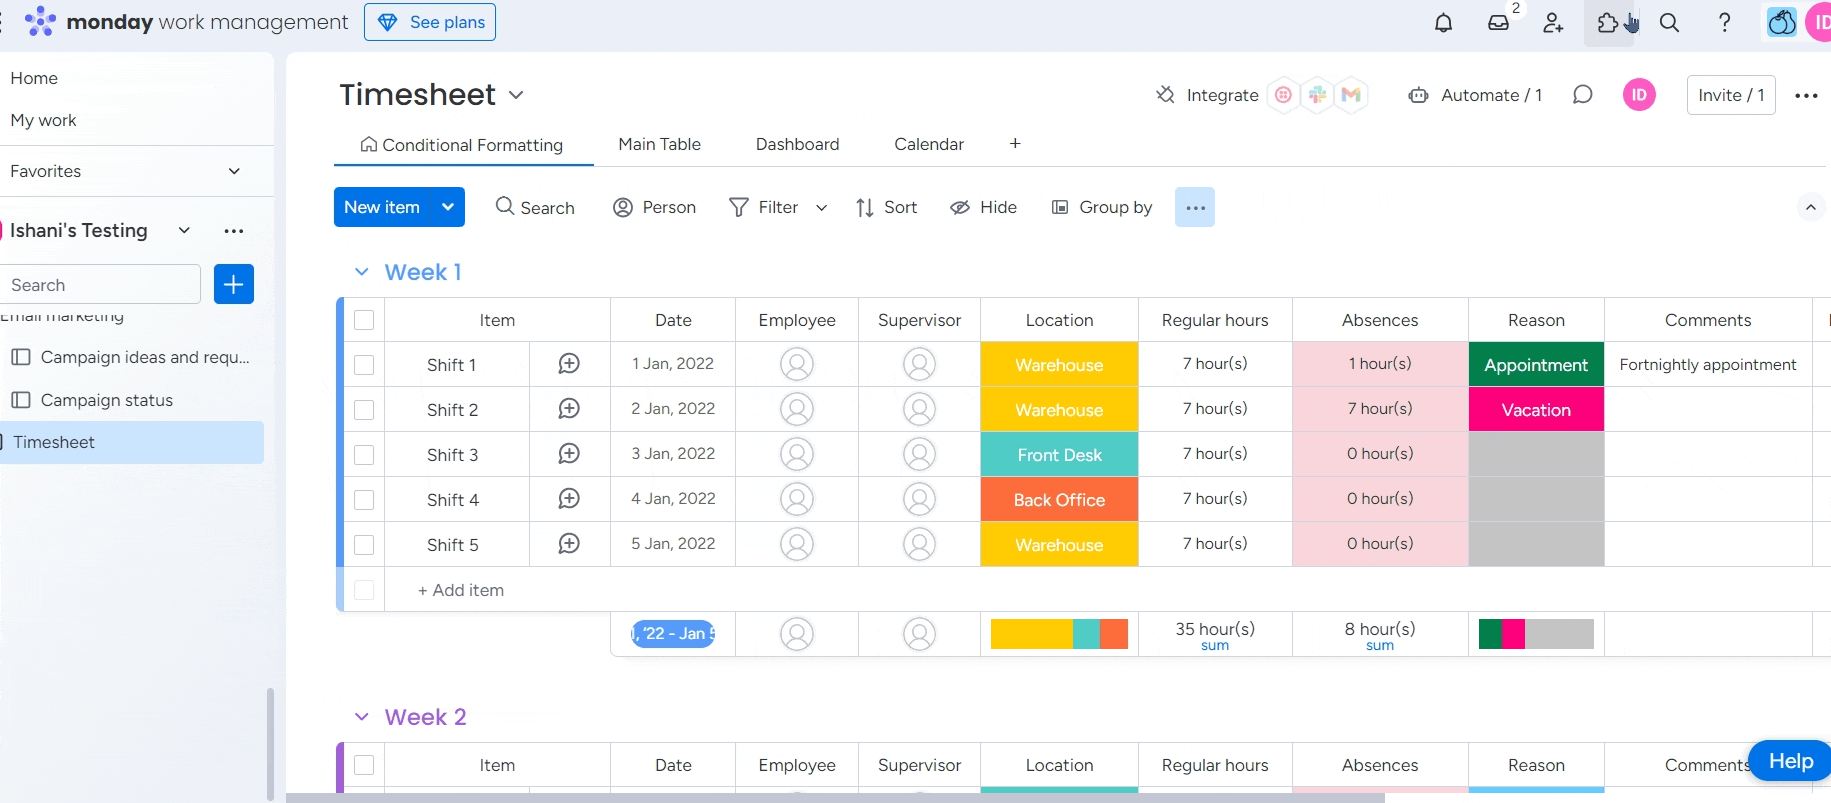1831x803 pixels.
Task: Open the board three-dot options menu
Action: point(1806,95)
